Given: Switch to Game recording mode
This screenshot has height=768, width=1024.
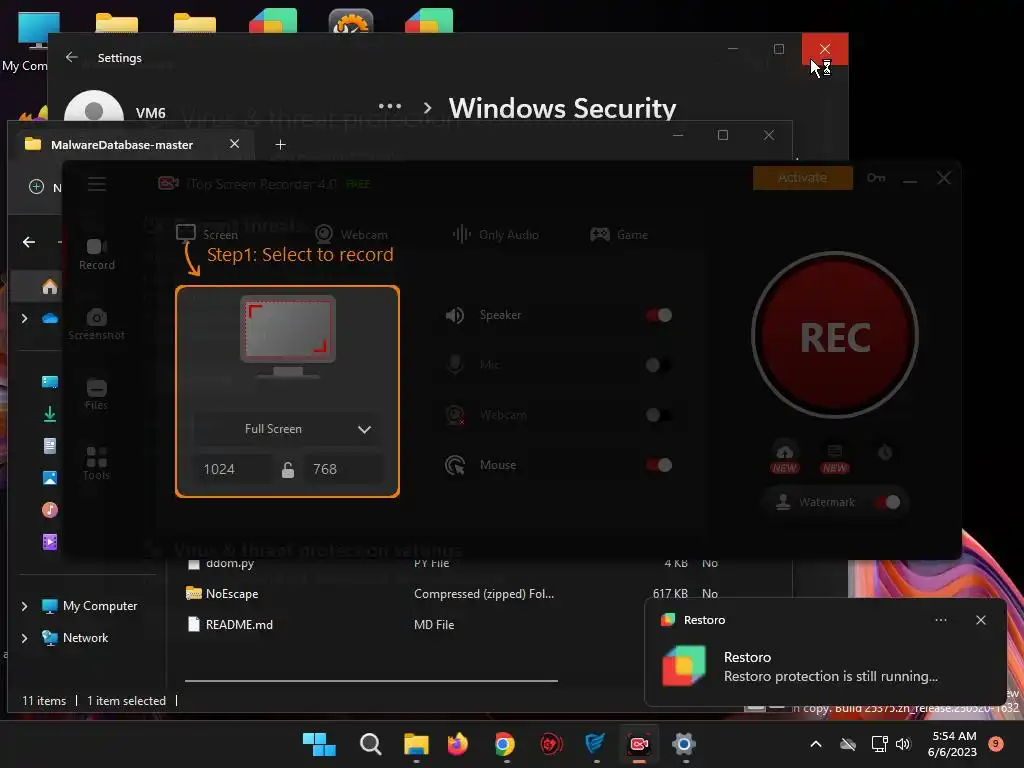Looking at the screenshot, I should tap(618, 234).
